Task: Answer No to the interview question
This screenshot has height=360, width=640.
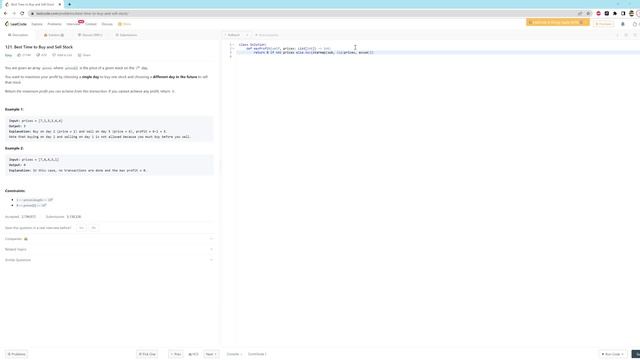Action: (x=93, y=228)
